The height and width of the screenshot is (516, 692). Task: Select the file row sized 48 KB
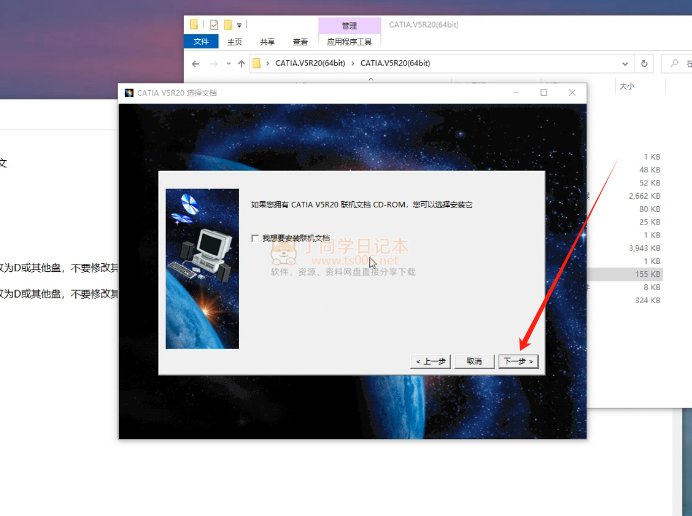click(625, 170)
